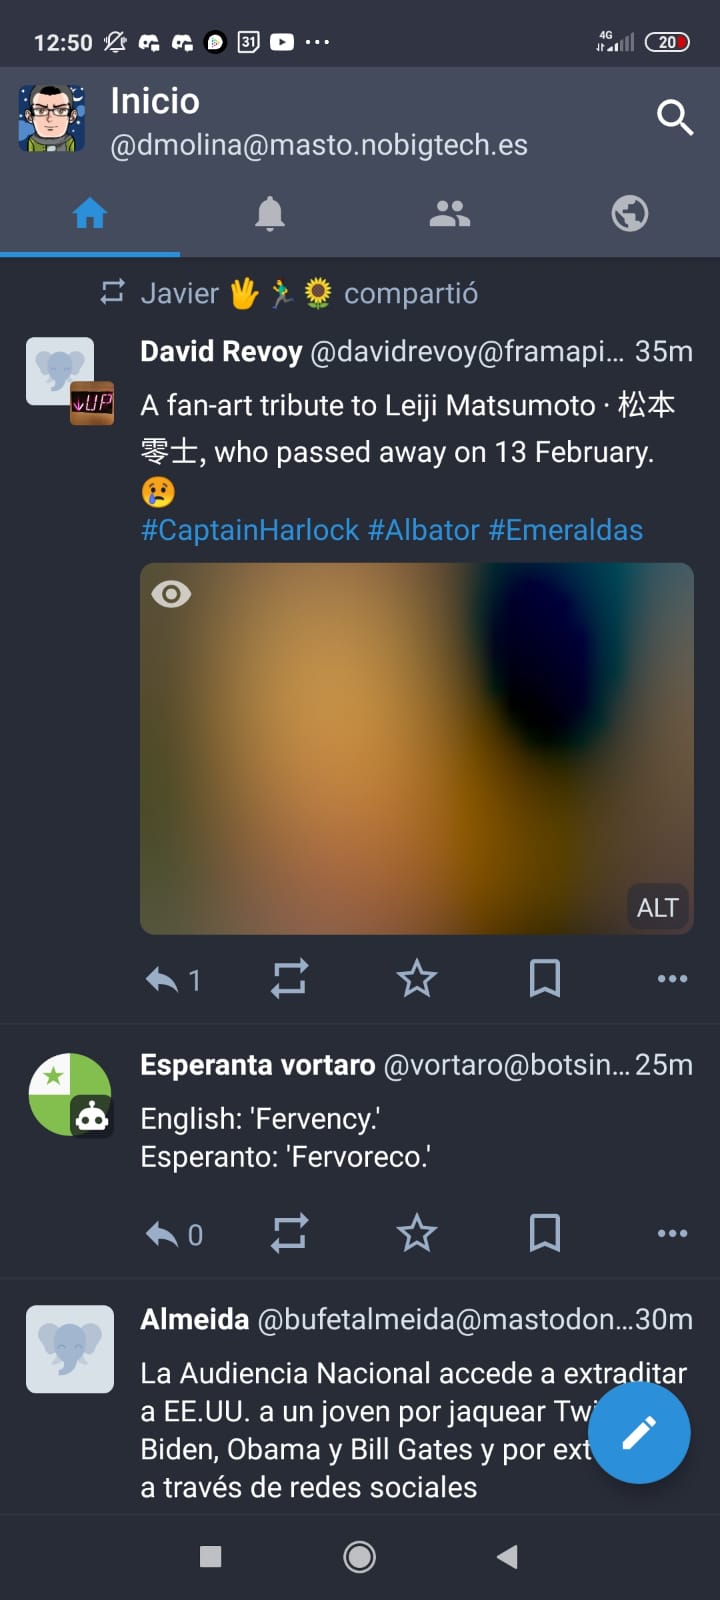
Task: Open the blurred fan-art image
Action: tap(416, 750)
